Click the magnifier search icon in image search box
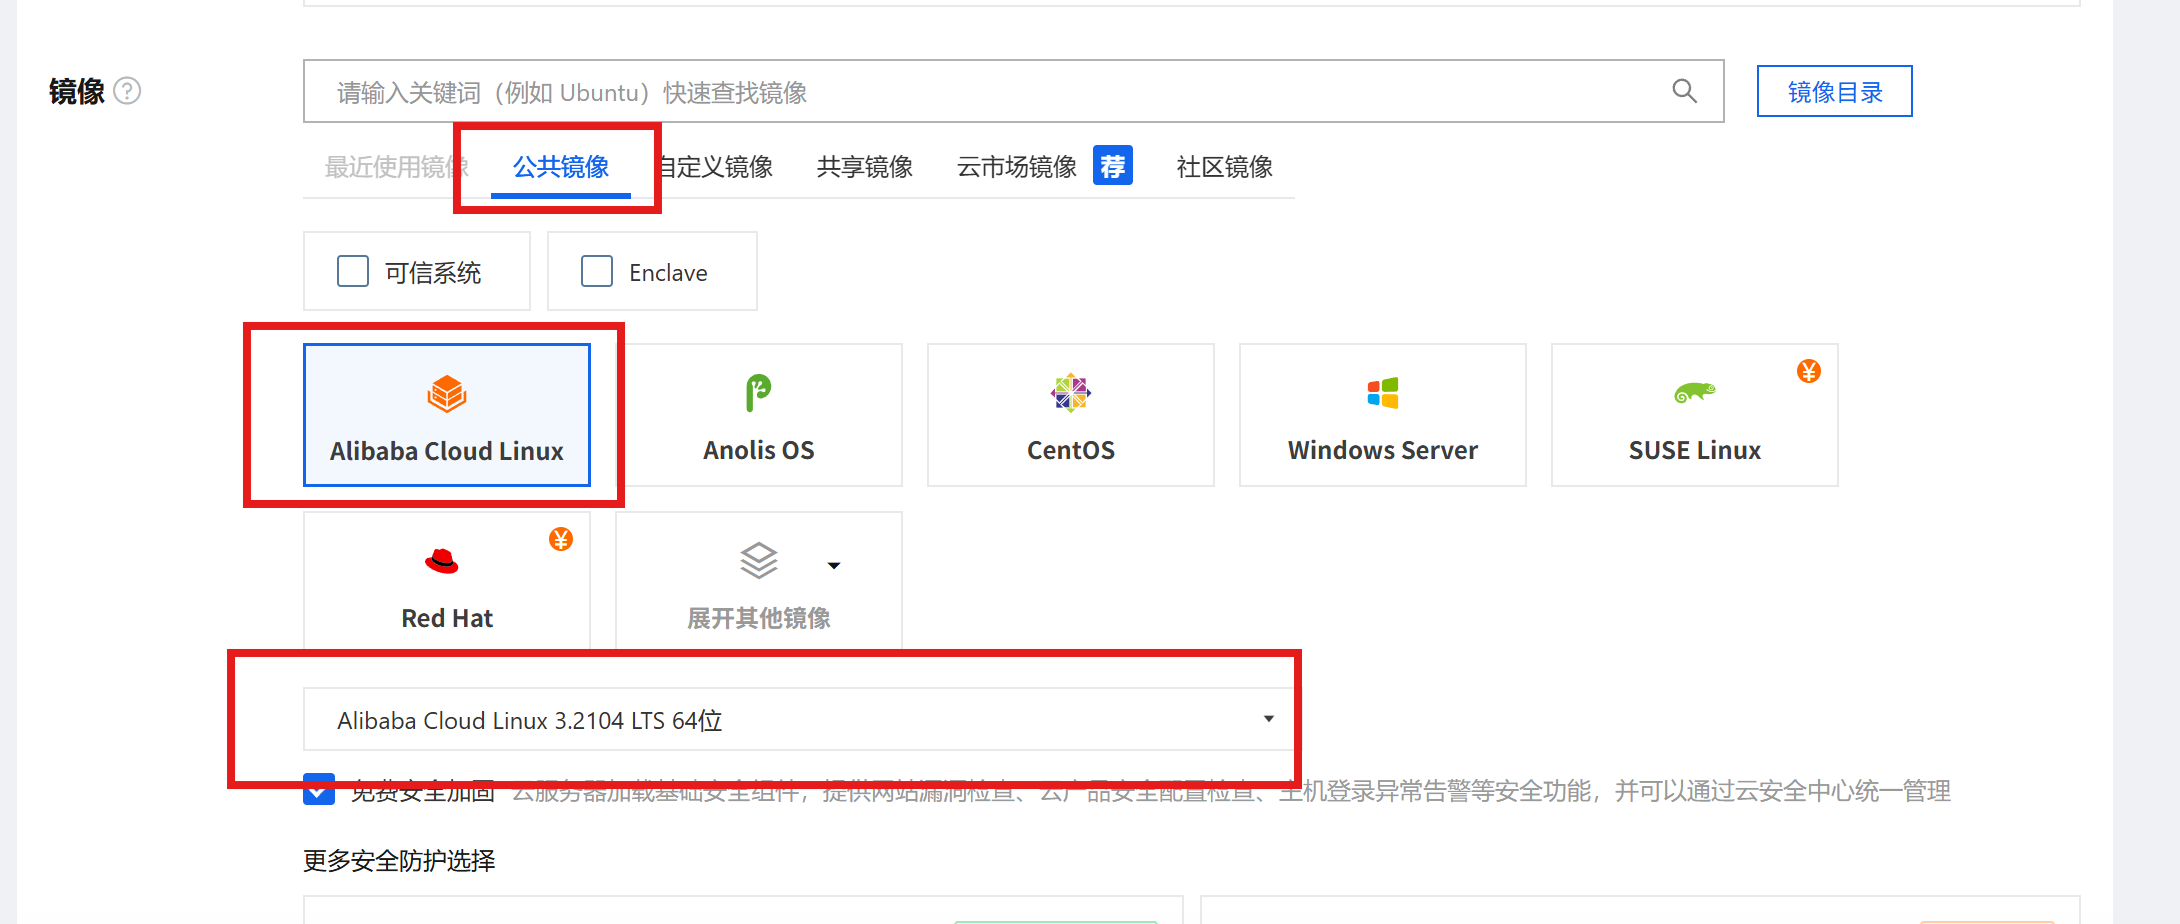Screen dimensions: 2180x924 click(x=1685, y=91)
